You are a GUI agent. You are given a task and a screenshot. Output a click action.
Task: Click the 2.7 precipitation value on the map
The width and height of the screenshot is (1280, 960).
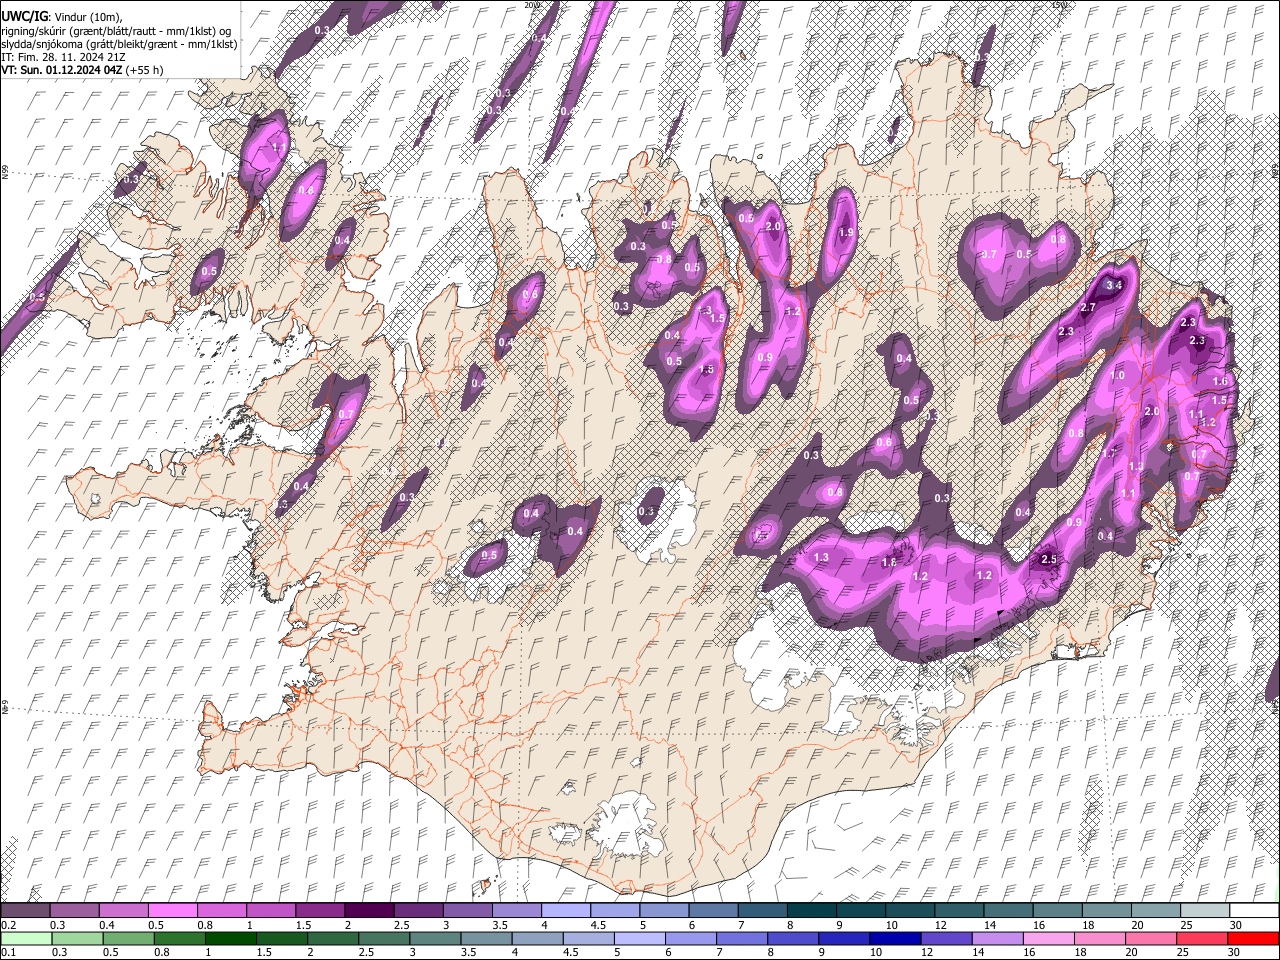[1088, 307]
